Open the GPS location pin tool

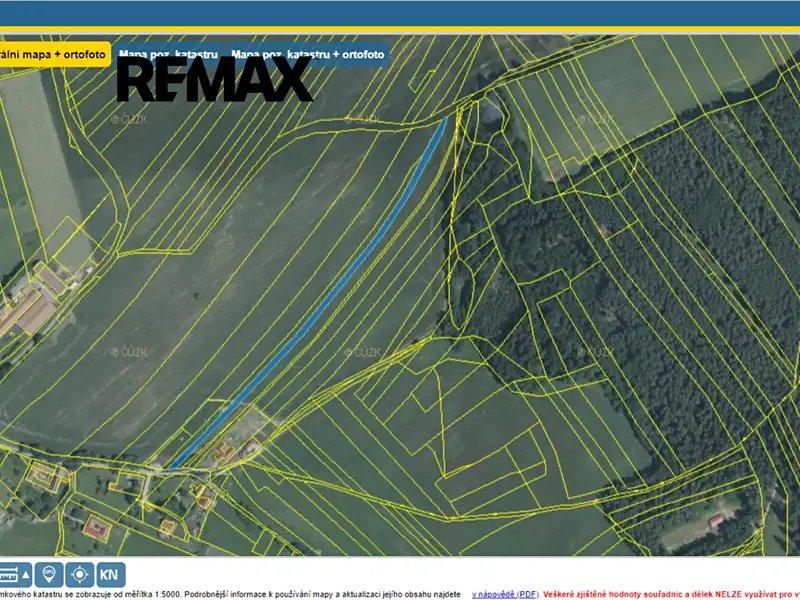(x=49, y=574)
